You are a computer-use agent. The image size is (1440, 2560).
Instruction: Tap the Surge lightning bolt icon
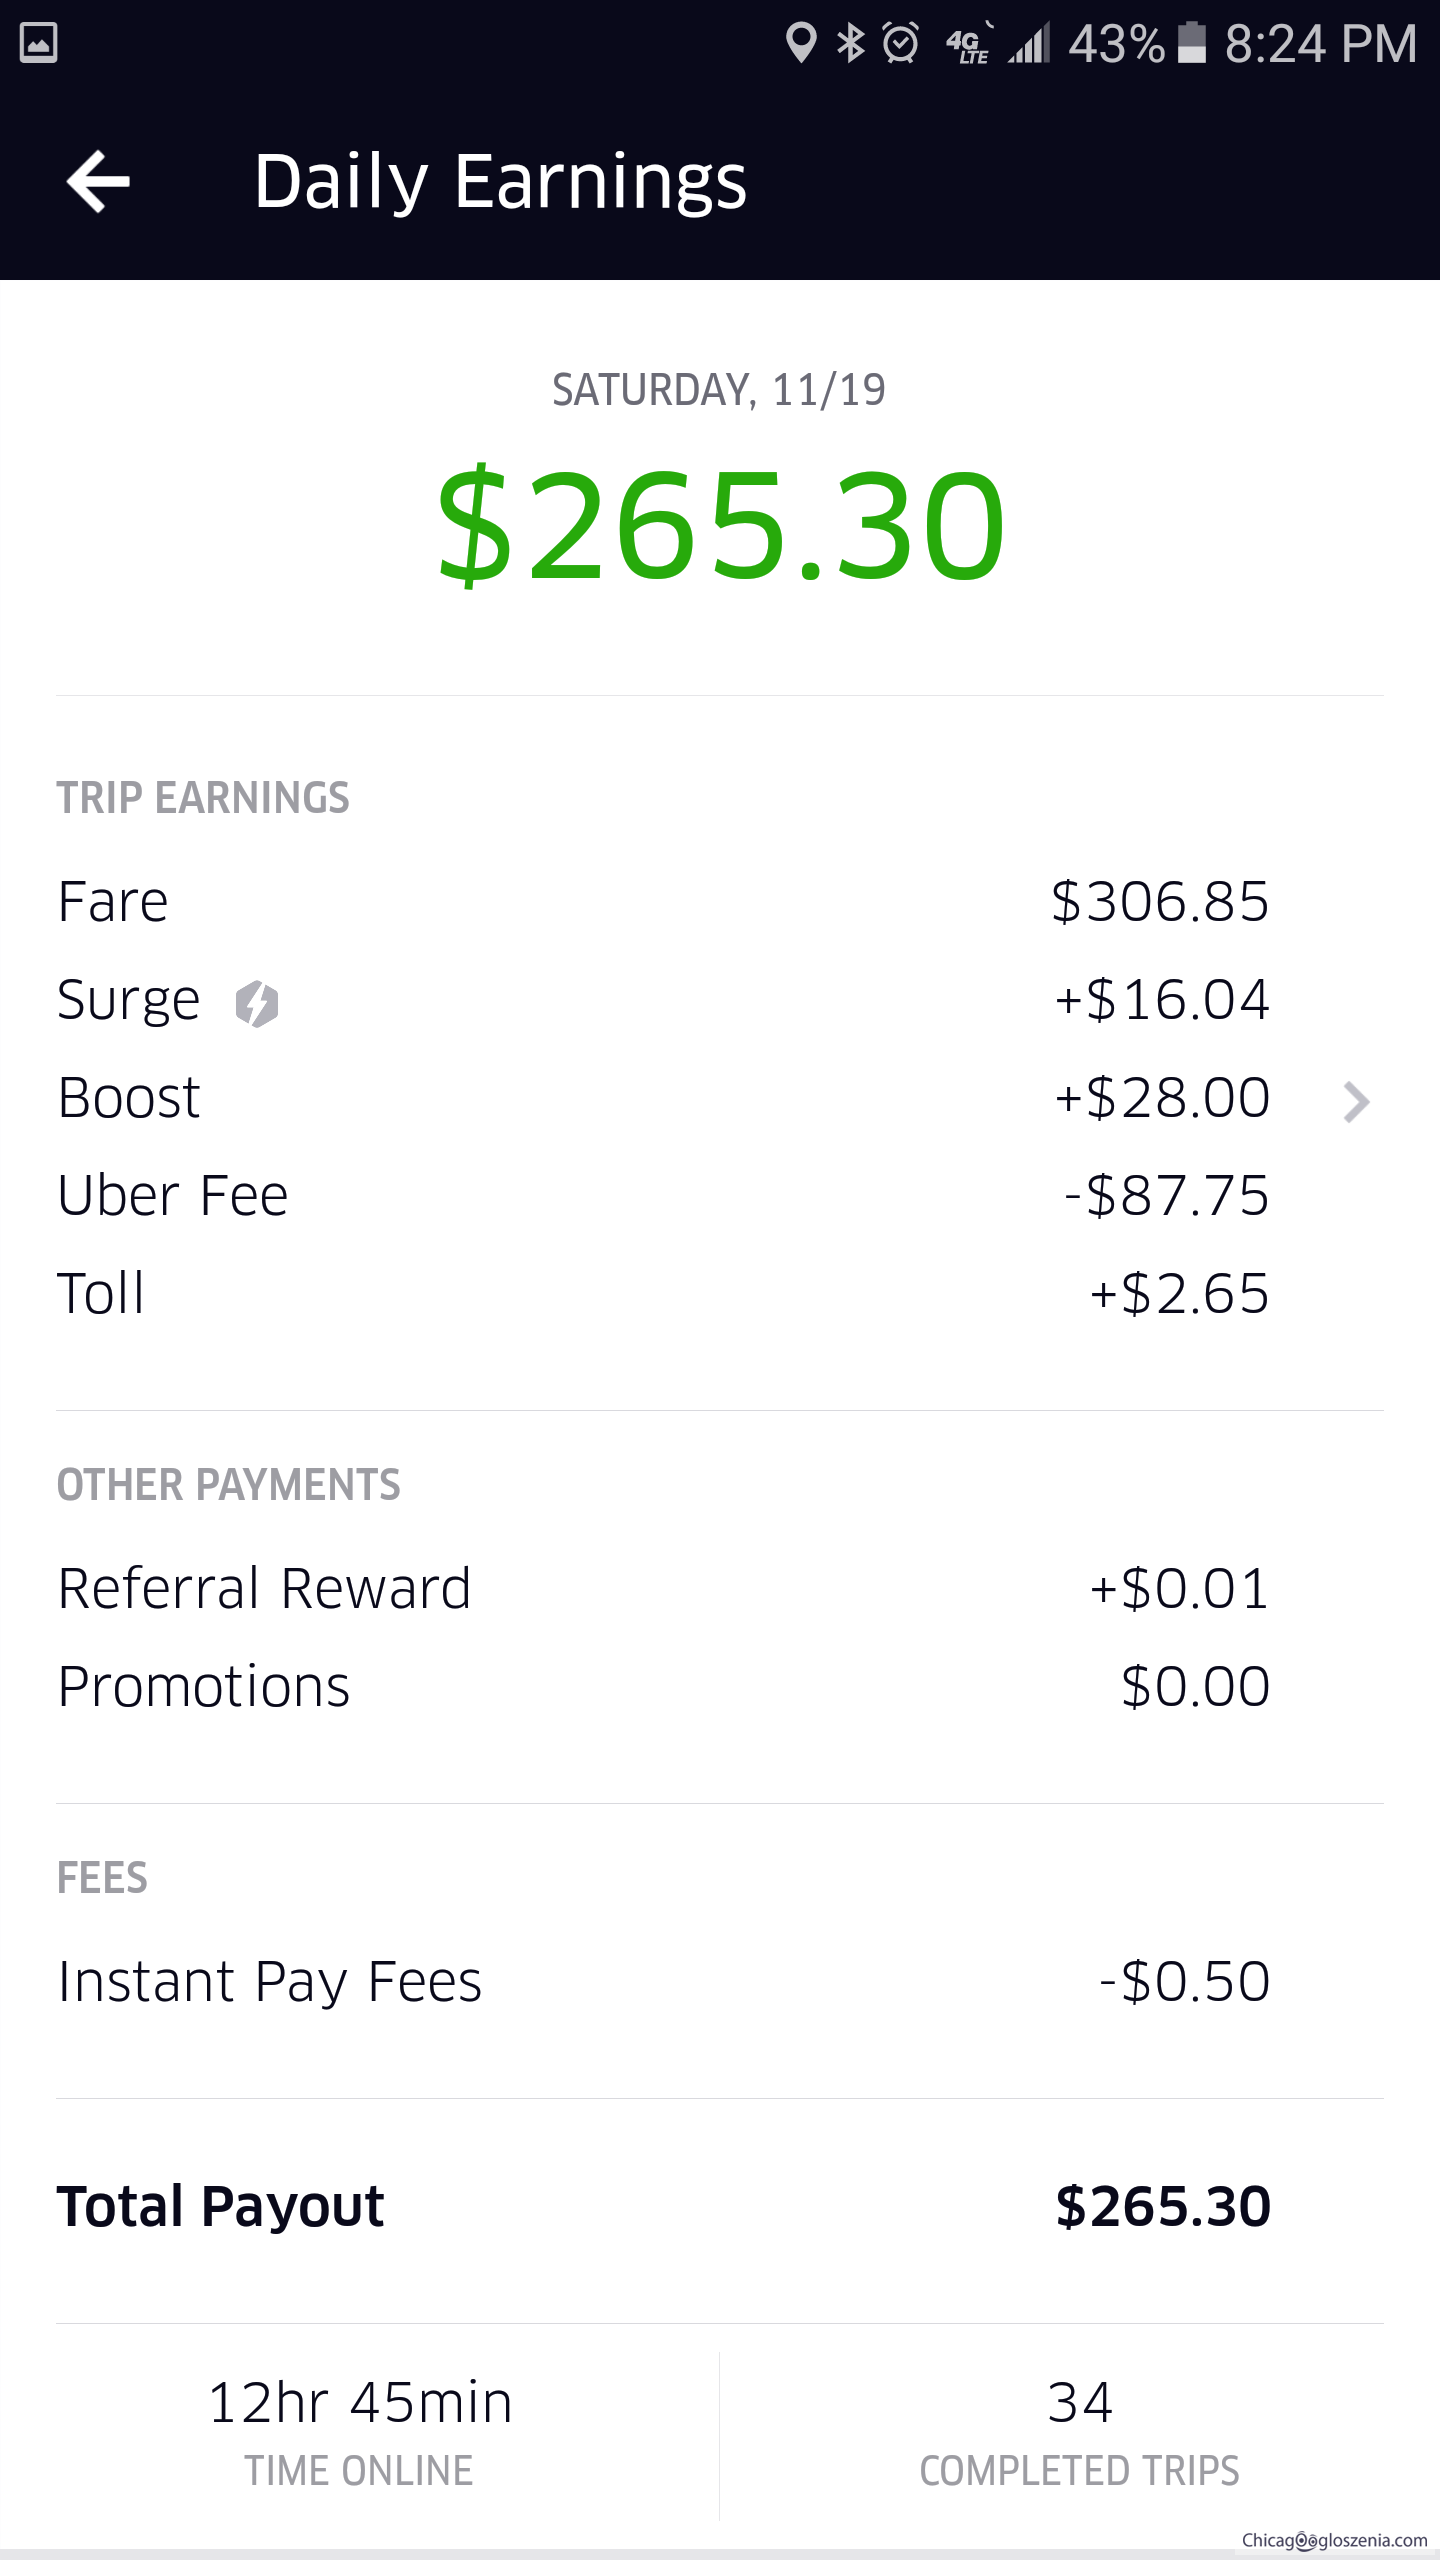coord(257,1003)
